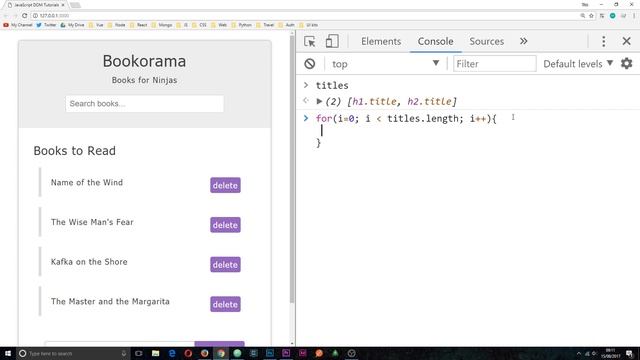Open the Twitter bookmark
This screenshot has height=360, width=640.
(46, 25)
